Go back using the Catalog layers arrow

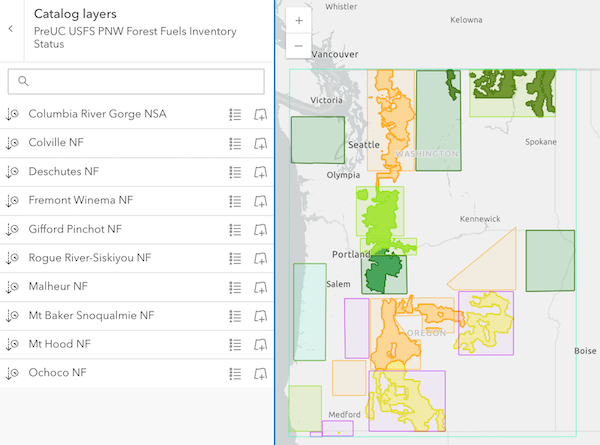pos(11,29)
